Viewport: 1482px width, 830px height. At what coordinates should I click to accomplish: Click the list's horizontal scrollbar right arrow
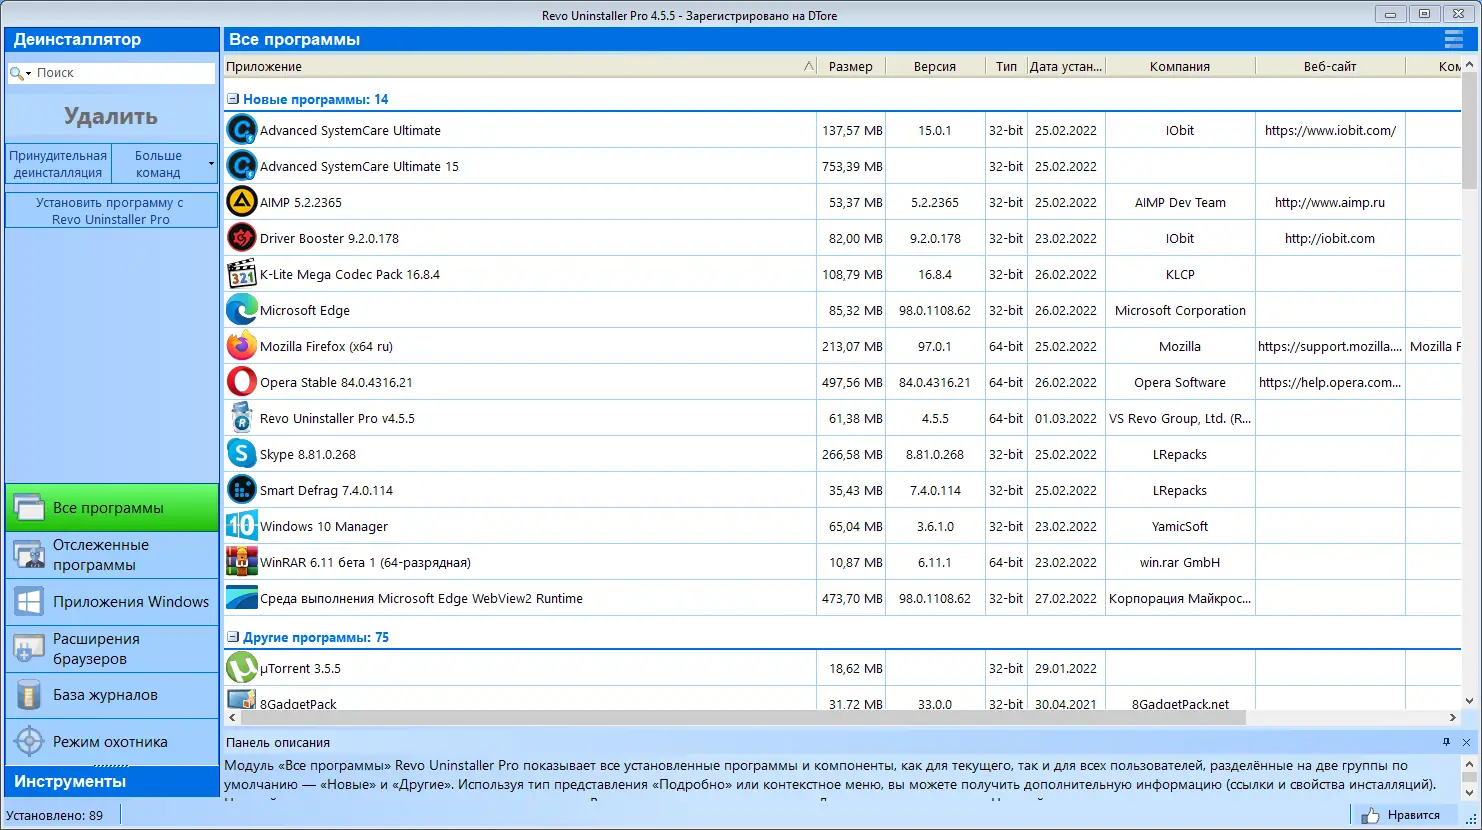tap(1453, 717)
